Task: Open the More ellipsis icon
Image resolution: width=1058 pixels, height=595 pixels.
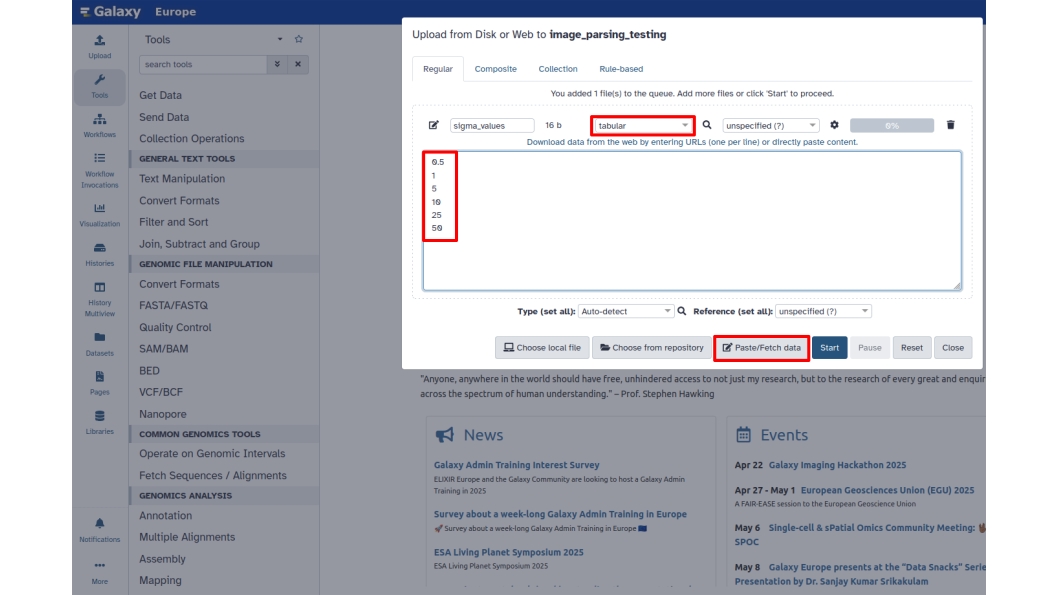Action: pyautogui.click(x=99, y=565)
